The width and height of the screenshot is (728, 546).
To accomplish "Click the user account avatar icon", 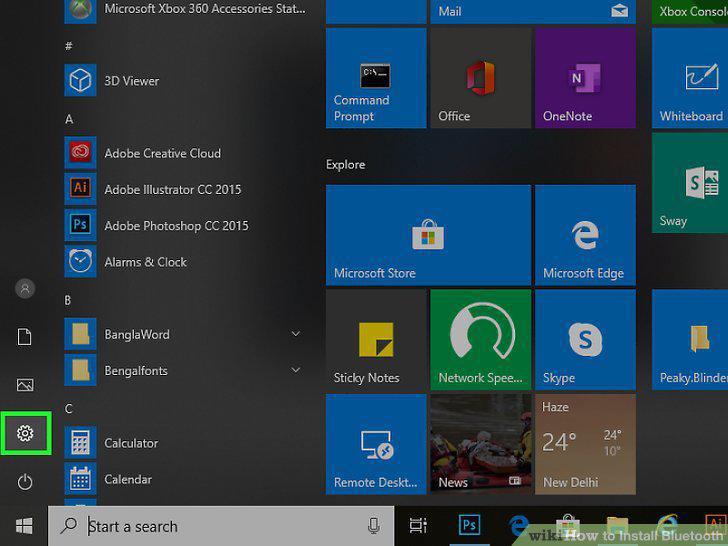I will point(25,288).
